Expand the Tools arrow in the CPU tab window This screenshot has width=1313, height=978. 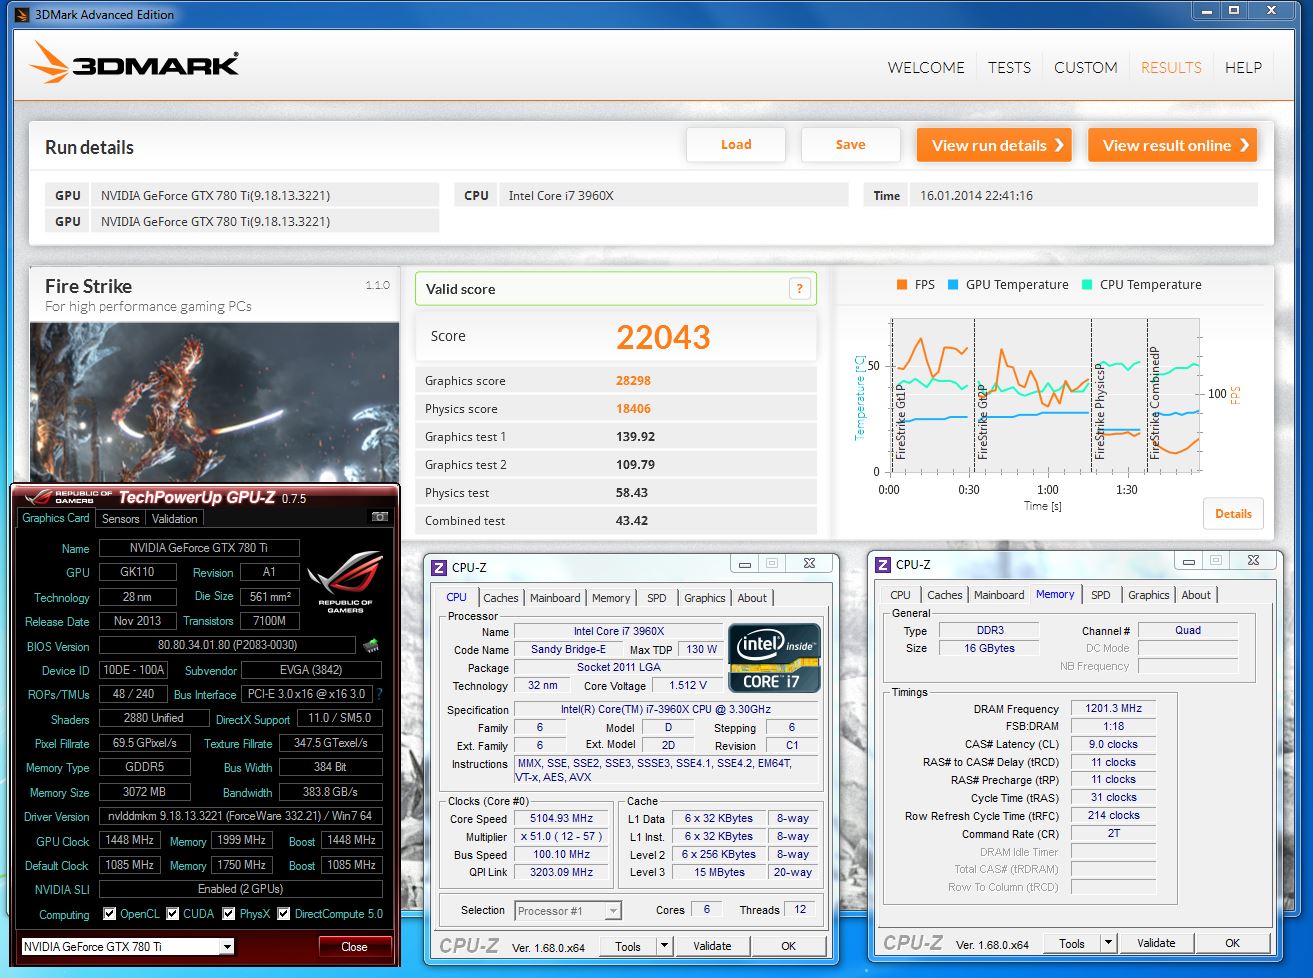coord(664,946)
